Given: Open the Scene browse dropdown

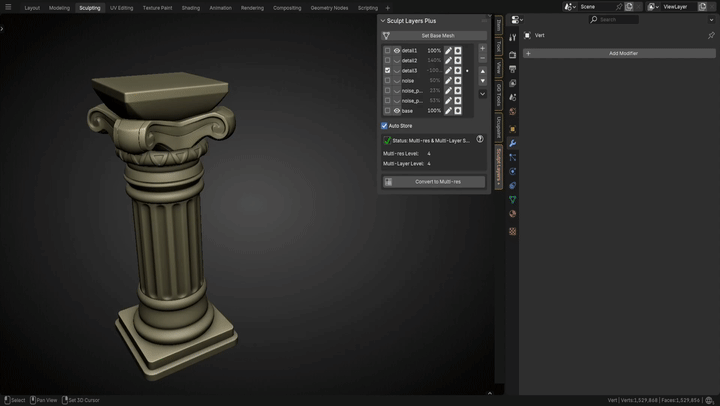Looking at the screenshot, I should coord(570,7).
